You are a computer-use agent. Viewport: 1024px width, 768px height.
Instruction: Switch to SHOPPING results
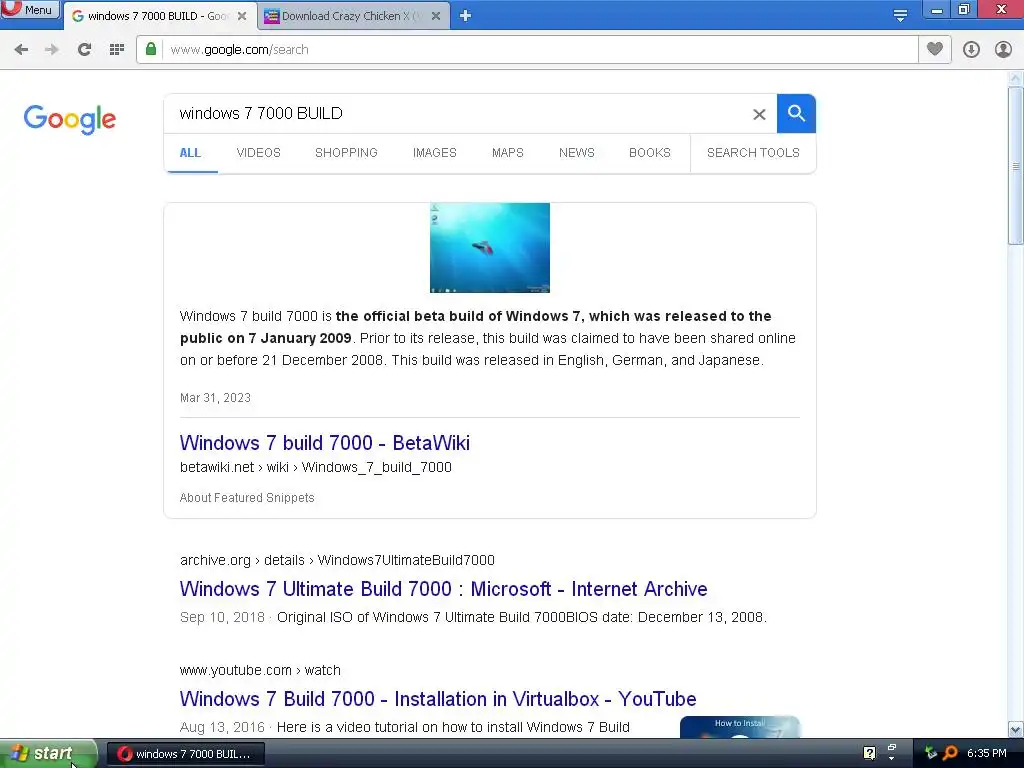pyautogui.click(x=346, y=153)
